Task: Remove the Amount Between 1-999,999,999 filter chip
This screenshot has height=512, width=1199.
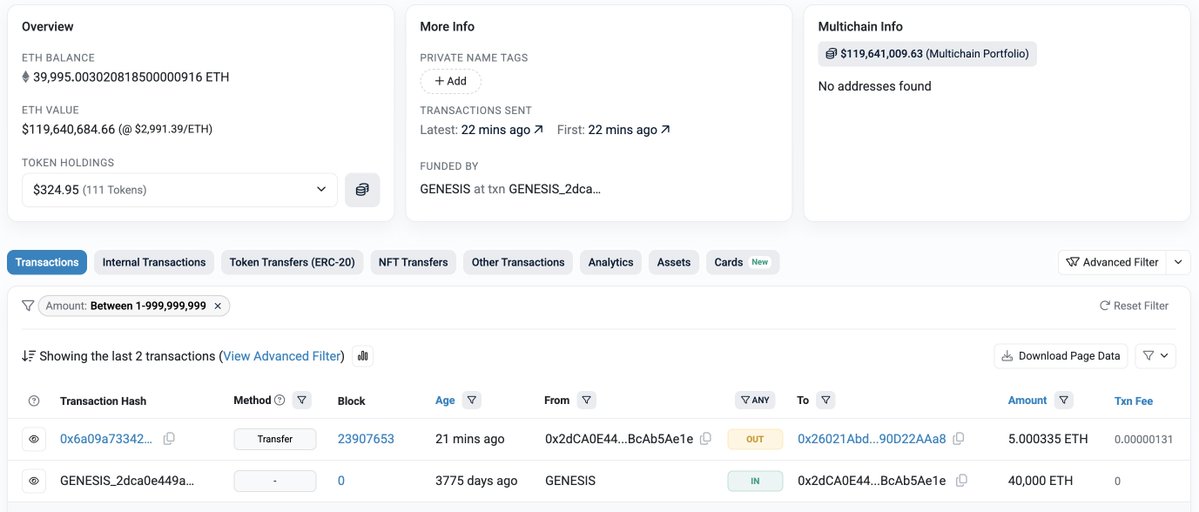Action: 218,306
